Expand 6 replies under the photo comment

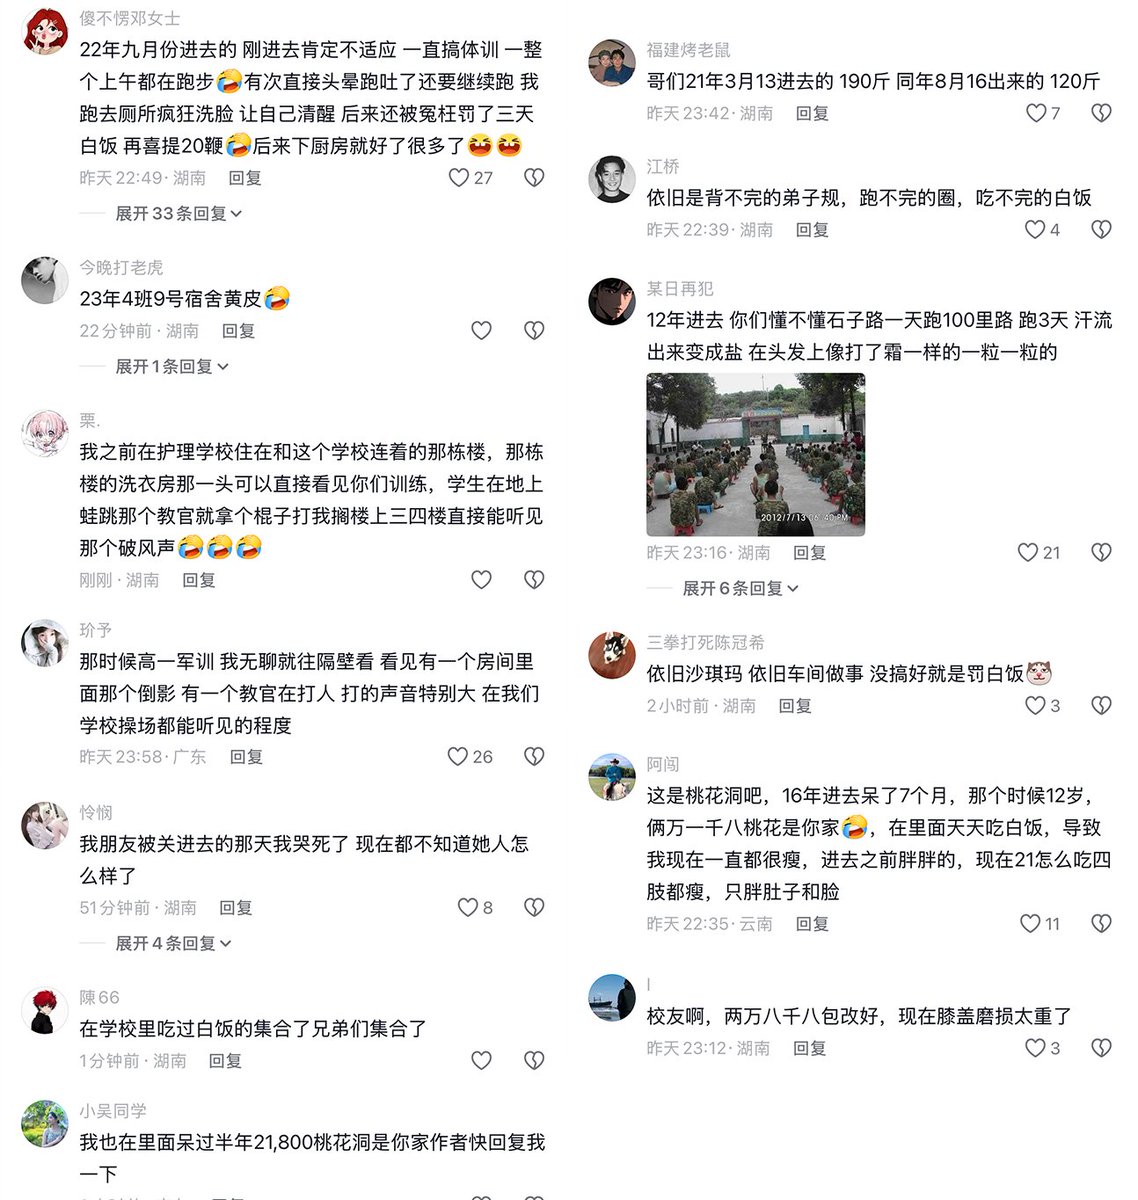pyautogui.click(x=740, y=589)
